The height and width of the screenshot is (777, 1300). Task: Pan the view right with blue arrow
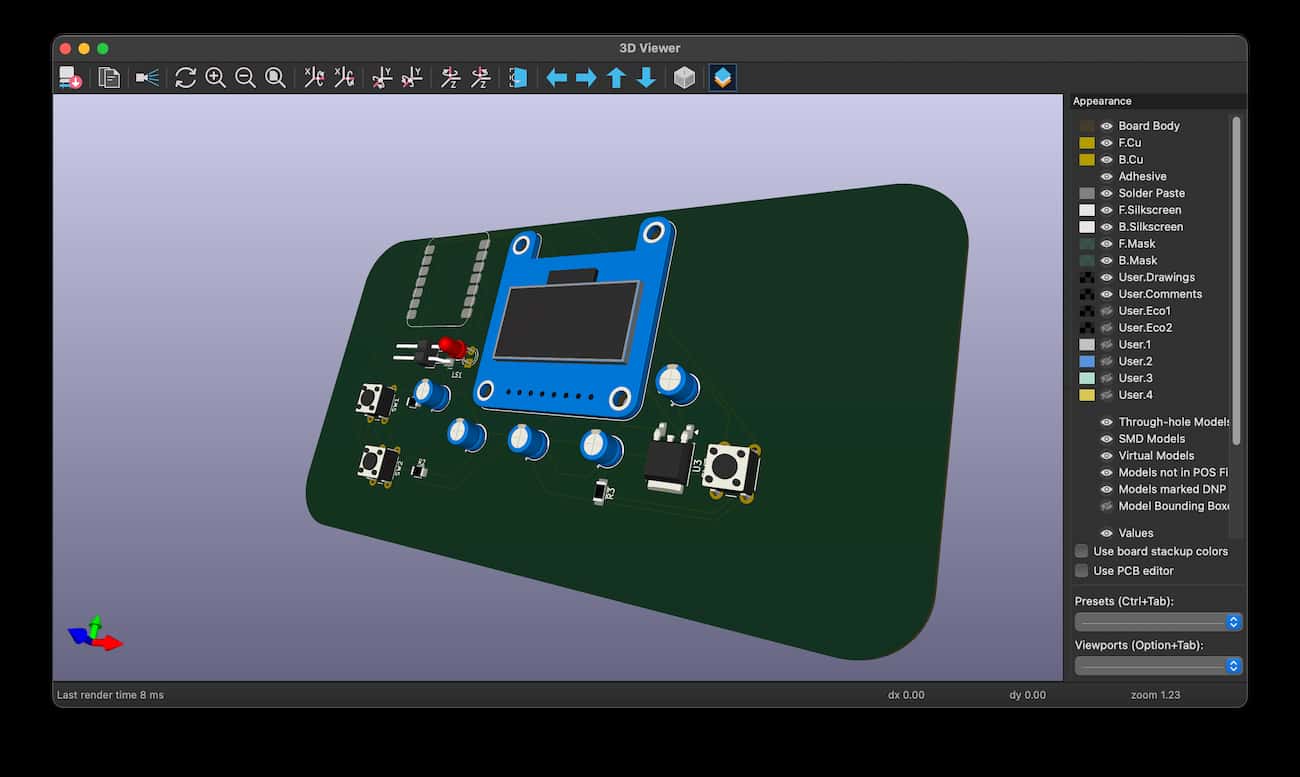586,78
